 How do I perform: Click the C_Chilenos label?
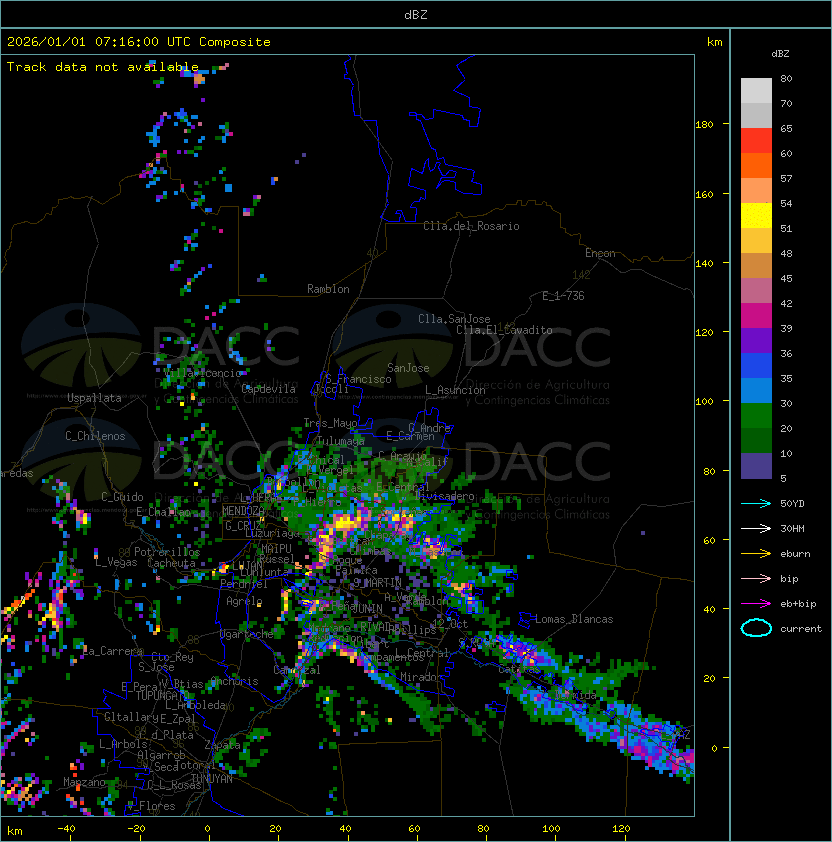click(x=95, y=436)
